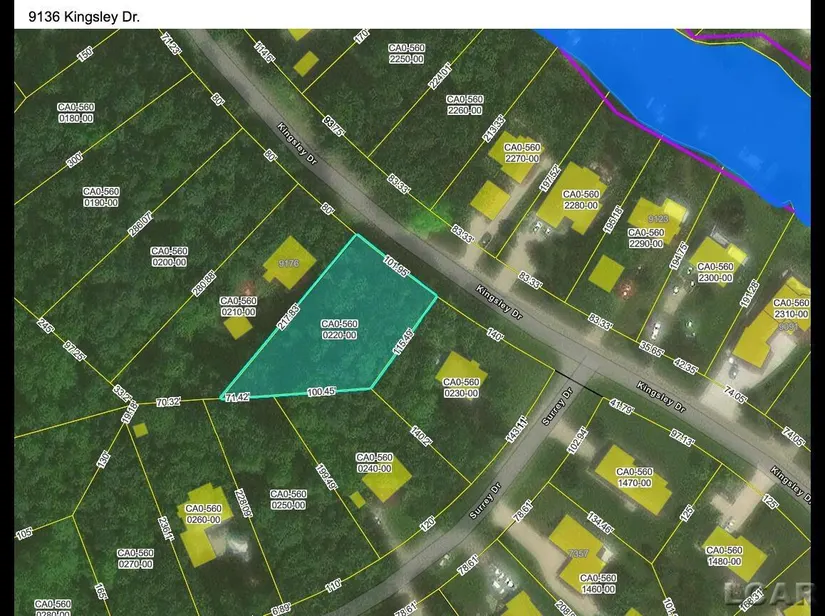
Task: Select parcel label CA0-560 2270-00
Action: (522, 153)
